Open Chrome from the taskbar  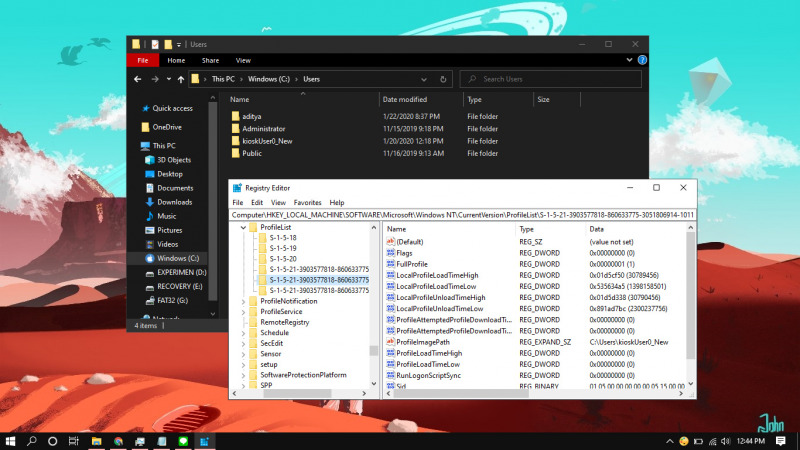(118, 441)
